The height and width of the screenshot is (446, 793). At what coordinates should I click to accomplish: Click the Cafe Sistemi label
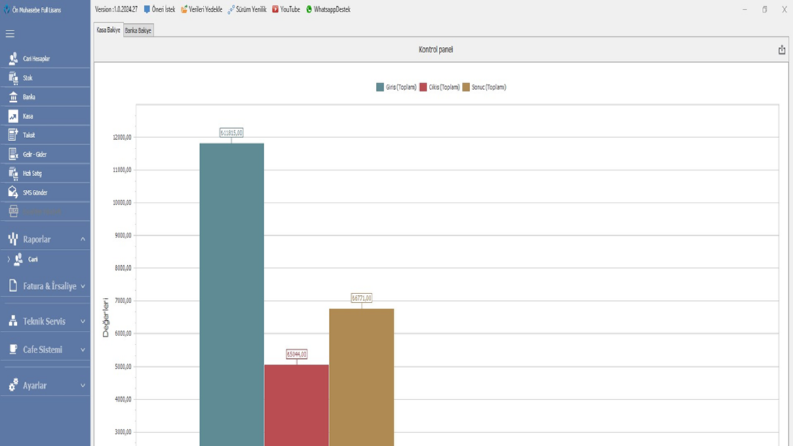pyautogui.click(x=42, y=349)
